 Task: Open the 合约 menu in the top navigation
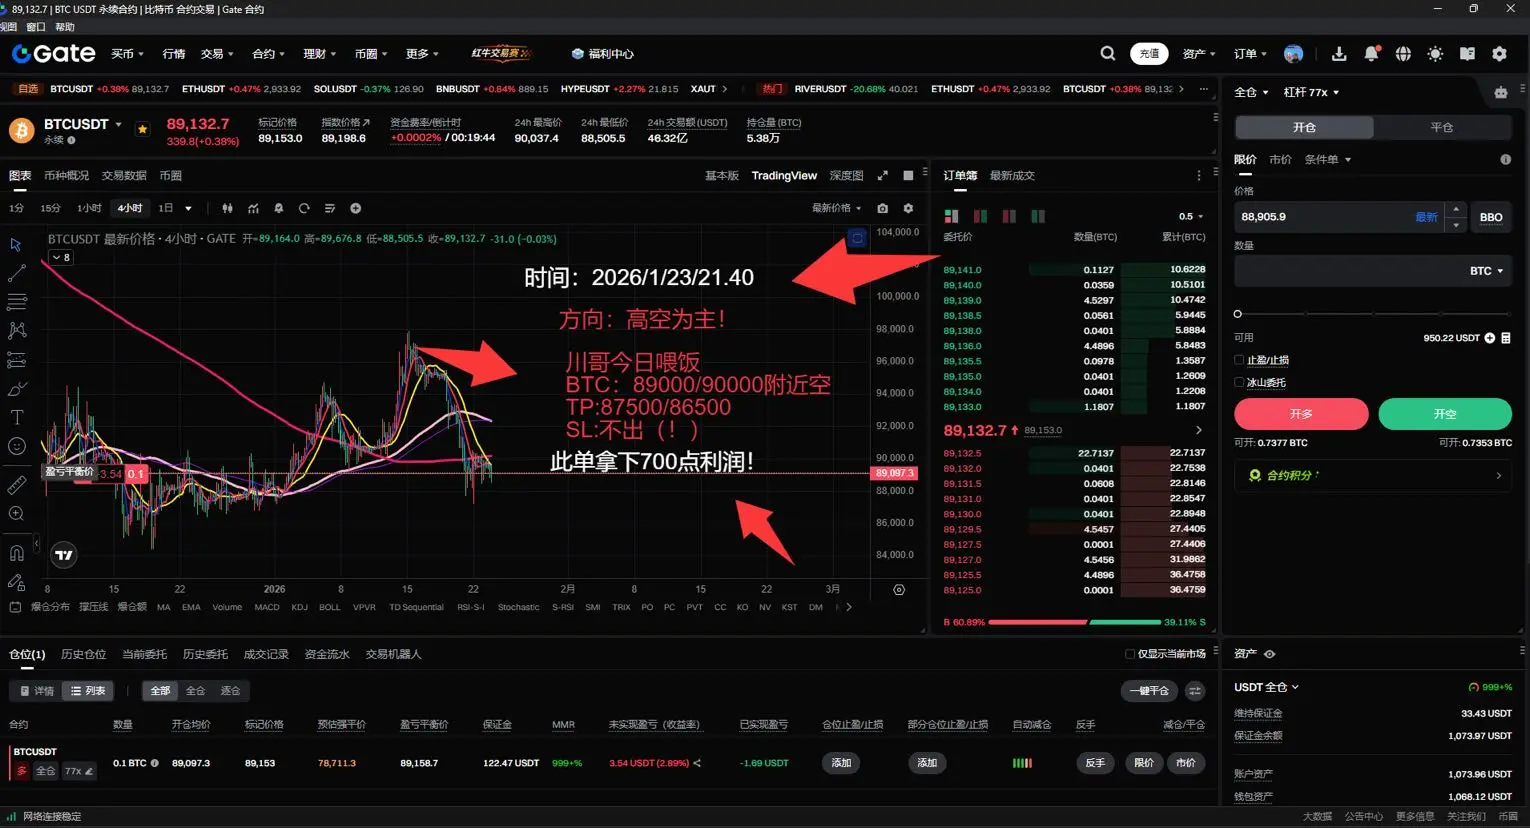pos(268,54)
